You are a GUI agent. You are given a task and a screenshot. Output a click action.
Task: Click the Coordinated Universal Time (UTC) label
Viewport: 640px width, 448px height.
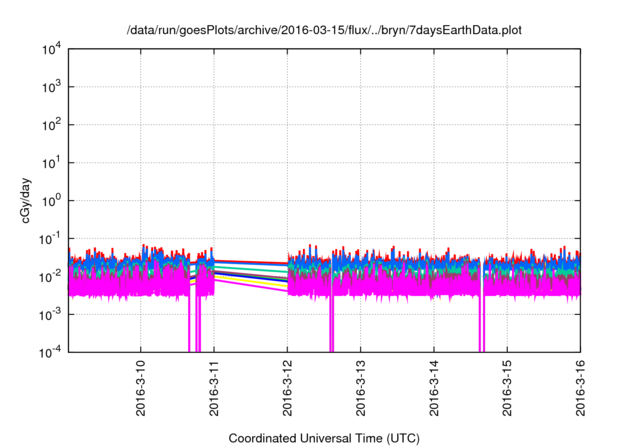(324, 438)
